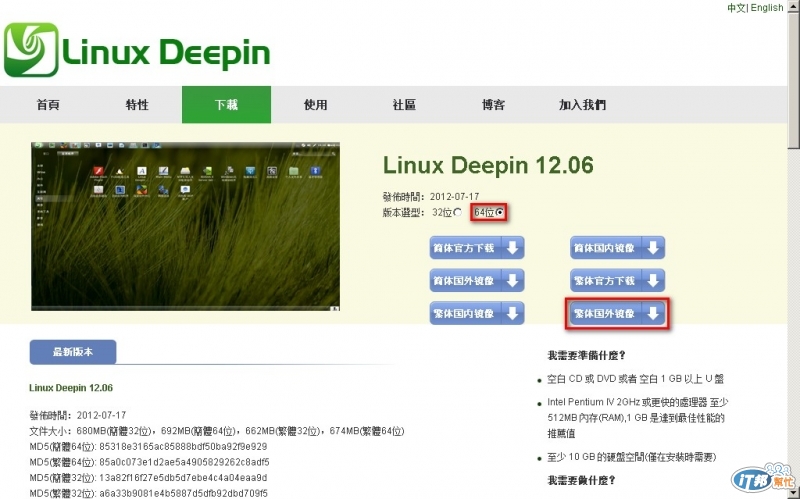Click the 簡体国内镜像 download button
Viewport: 800px width, 499px height.
click(x=617, y=248)
